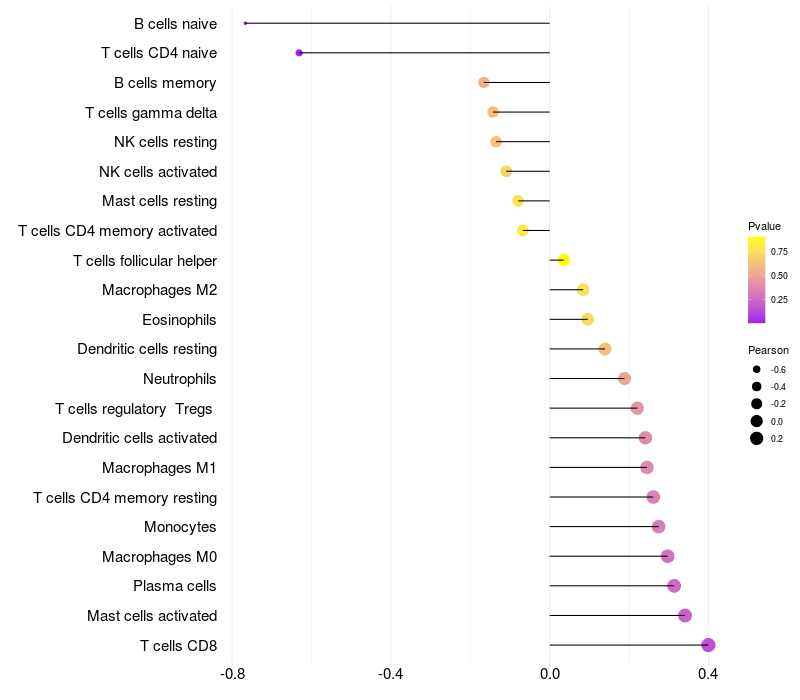
Task: Click the Pearson 0.2 legend circle
Action: (x=757, y=438)
